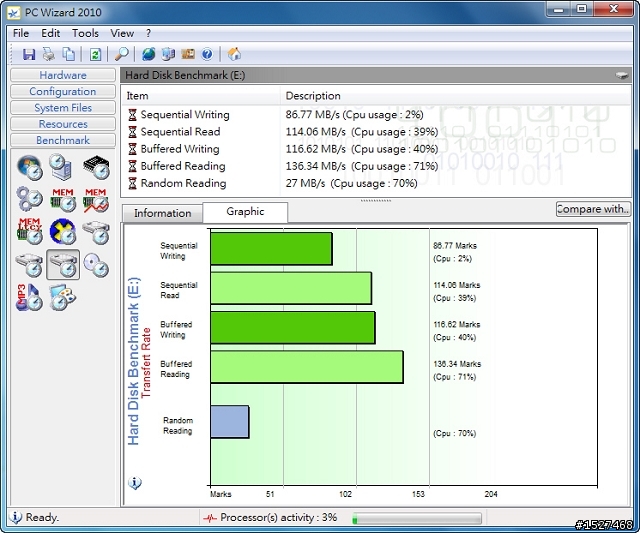Click the blue Help question mark icon
The height and width of the screenshot is (533, 640).
pyautogui.click(x=207, y=54)
